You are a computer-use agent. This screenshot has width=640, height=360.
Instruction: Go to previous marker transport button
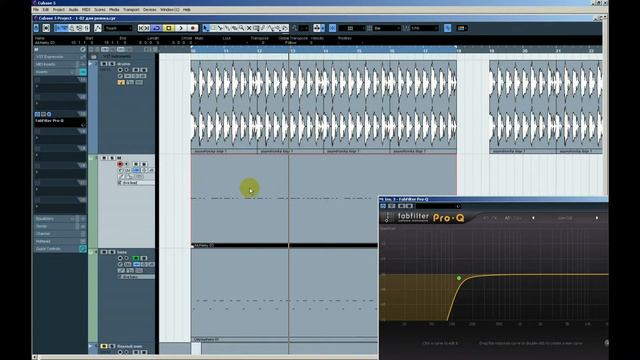[x=141, y=28]
